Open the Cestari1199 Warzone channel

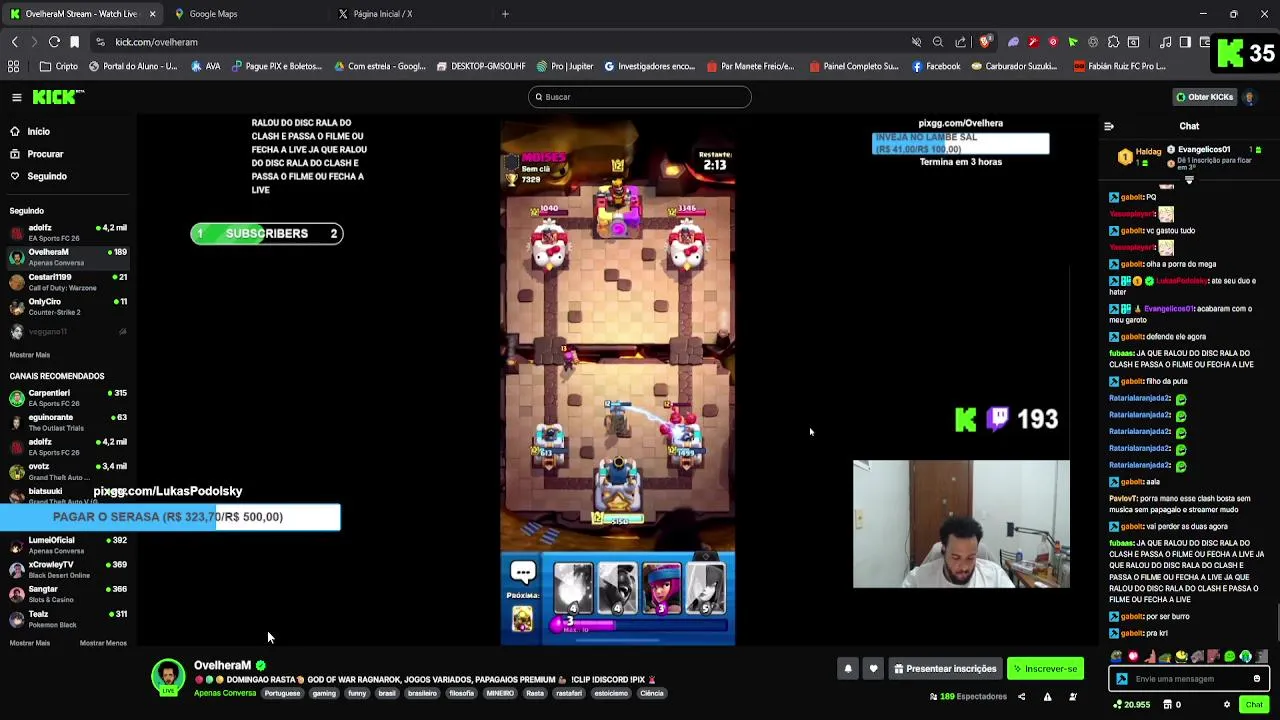(x=68, y=282)
